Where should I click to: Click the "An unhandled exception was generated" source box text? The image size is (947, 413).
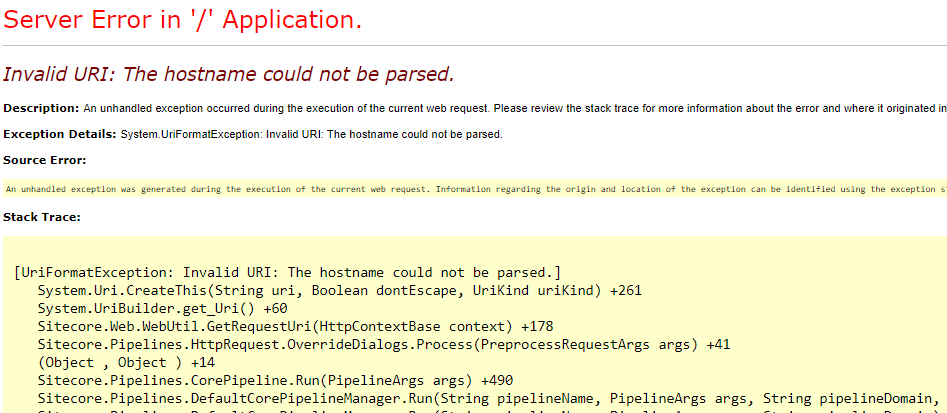point(475,189)
